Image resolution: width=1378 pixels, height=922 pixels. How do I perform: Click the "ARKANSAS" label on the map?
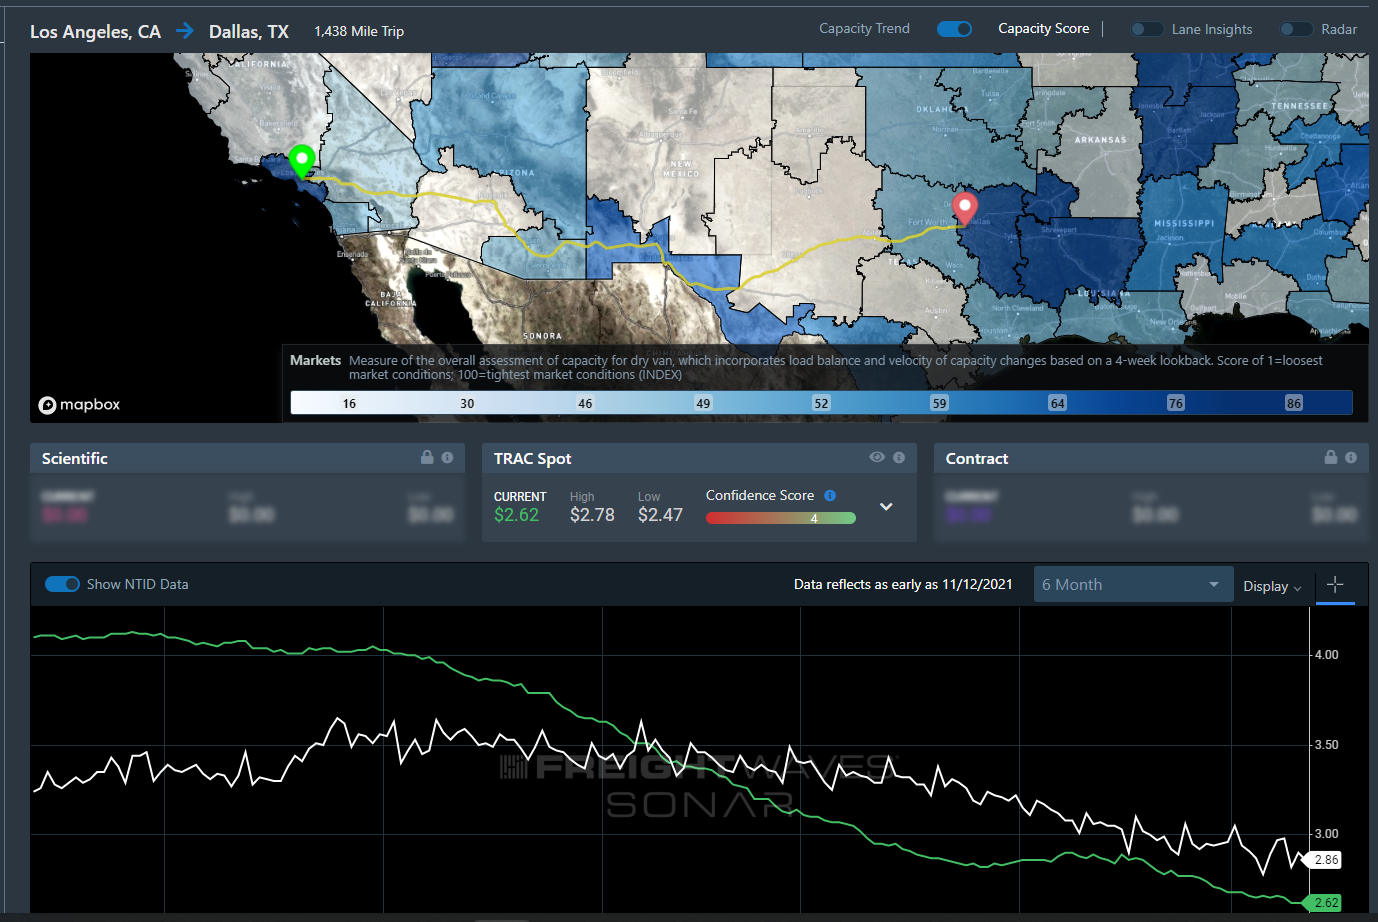1100,140
